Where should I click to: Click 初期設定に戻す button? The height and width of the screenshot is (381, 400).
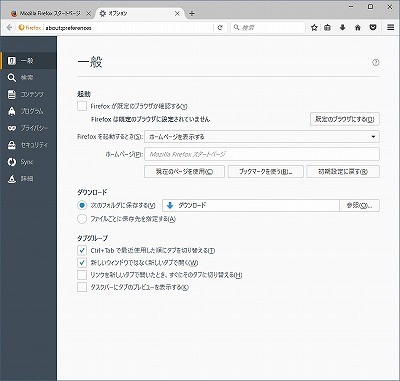(343, 172)
